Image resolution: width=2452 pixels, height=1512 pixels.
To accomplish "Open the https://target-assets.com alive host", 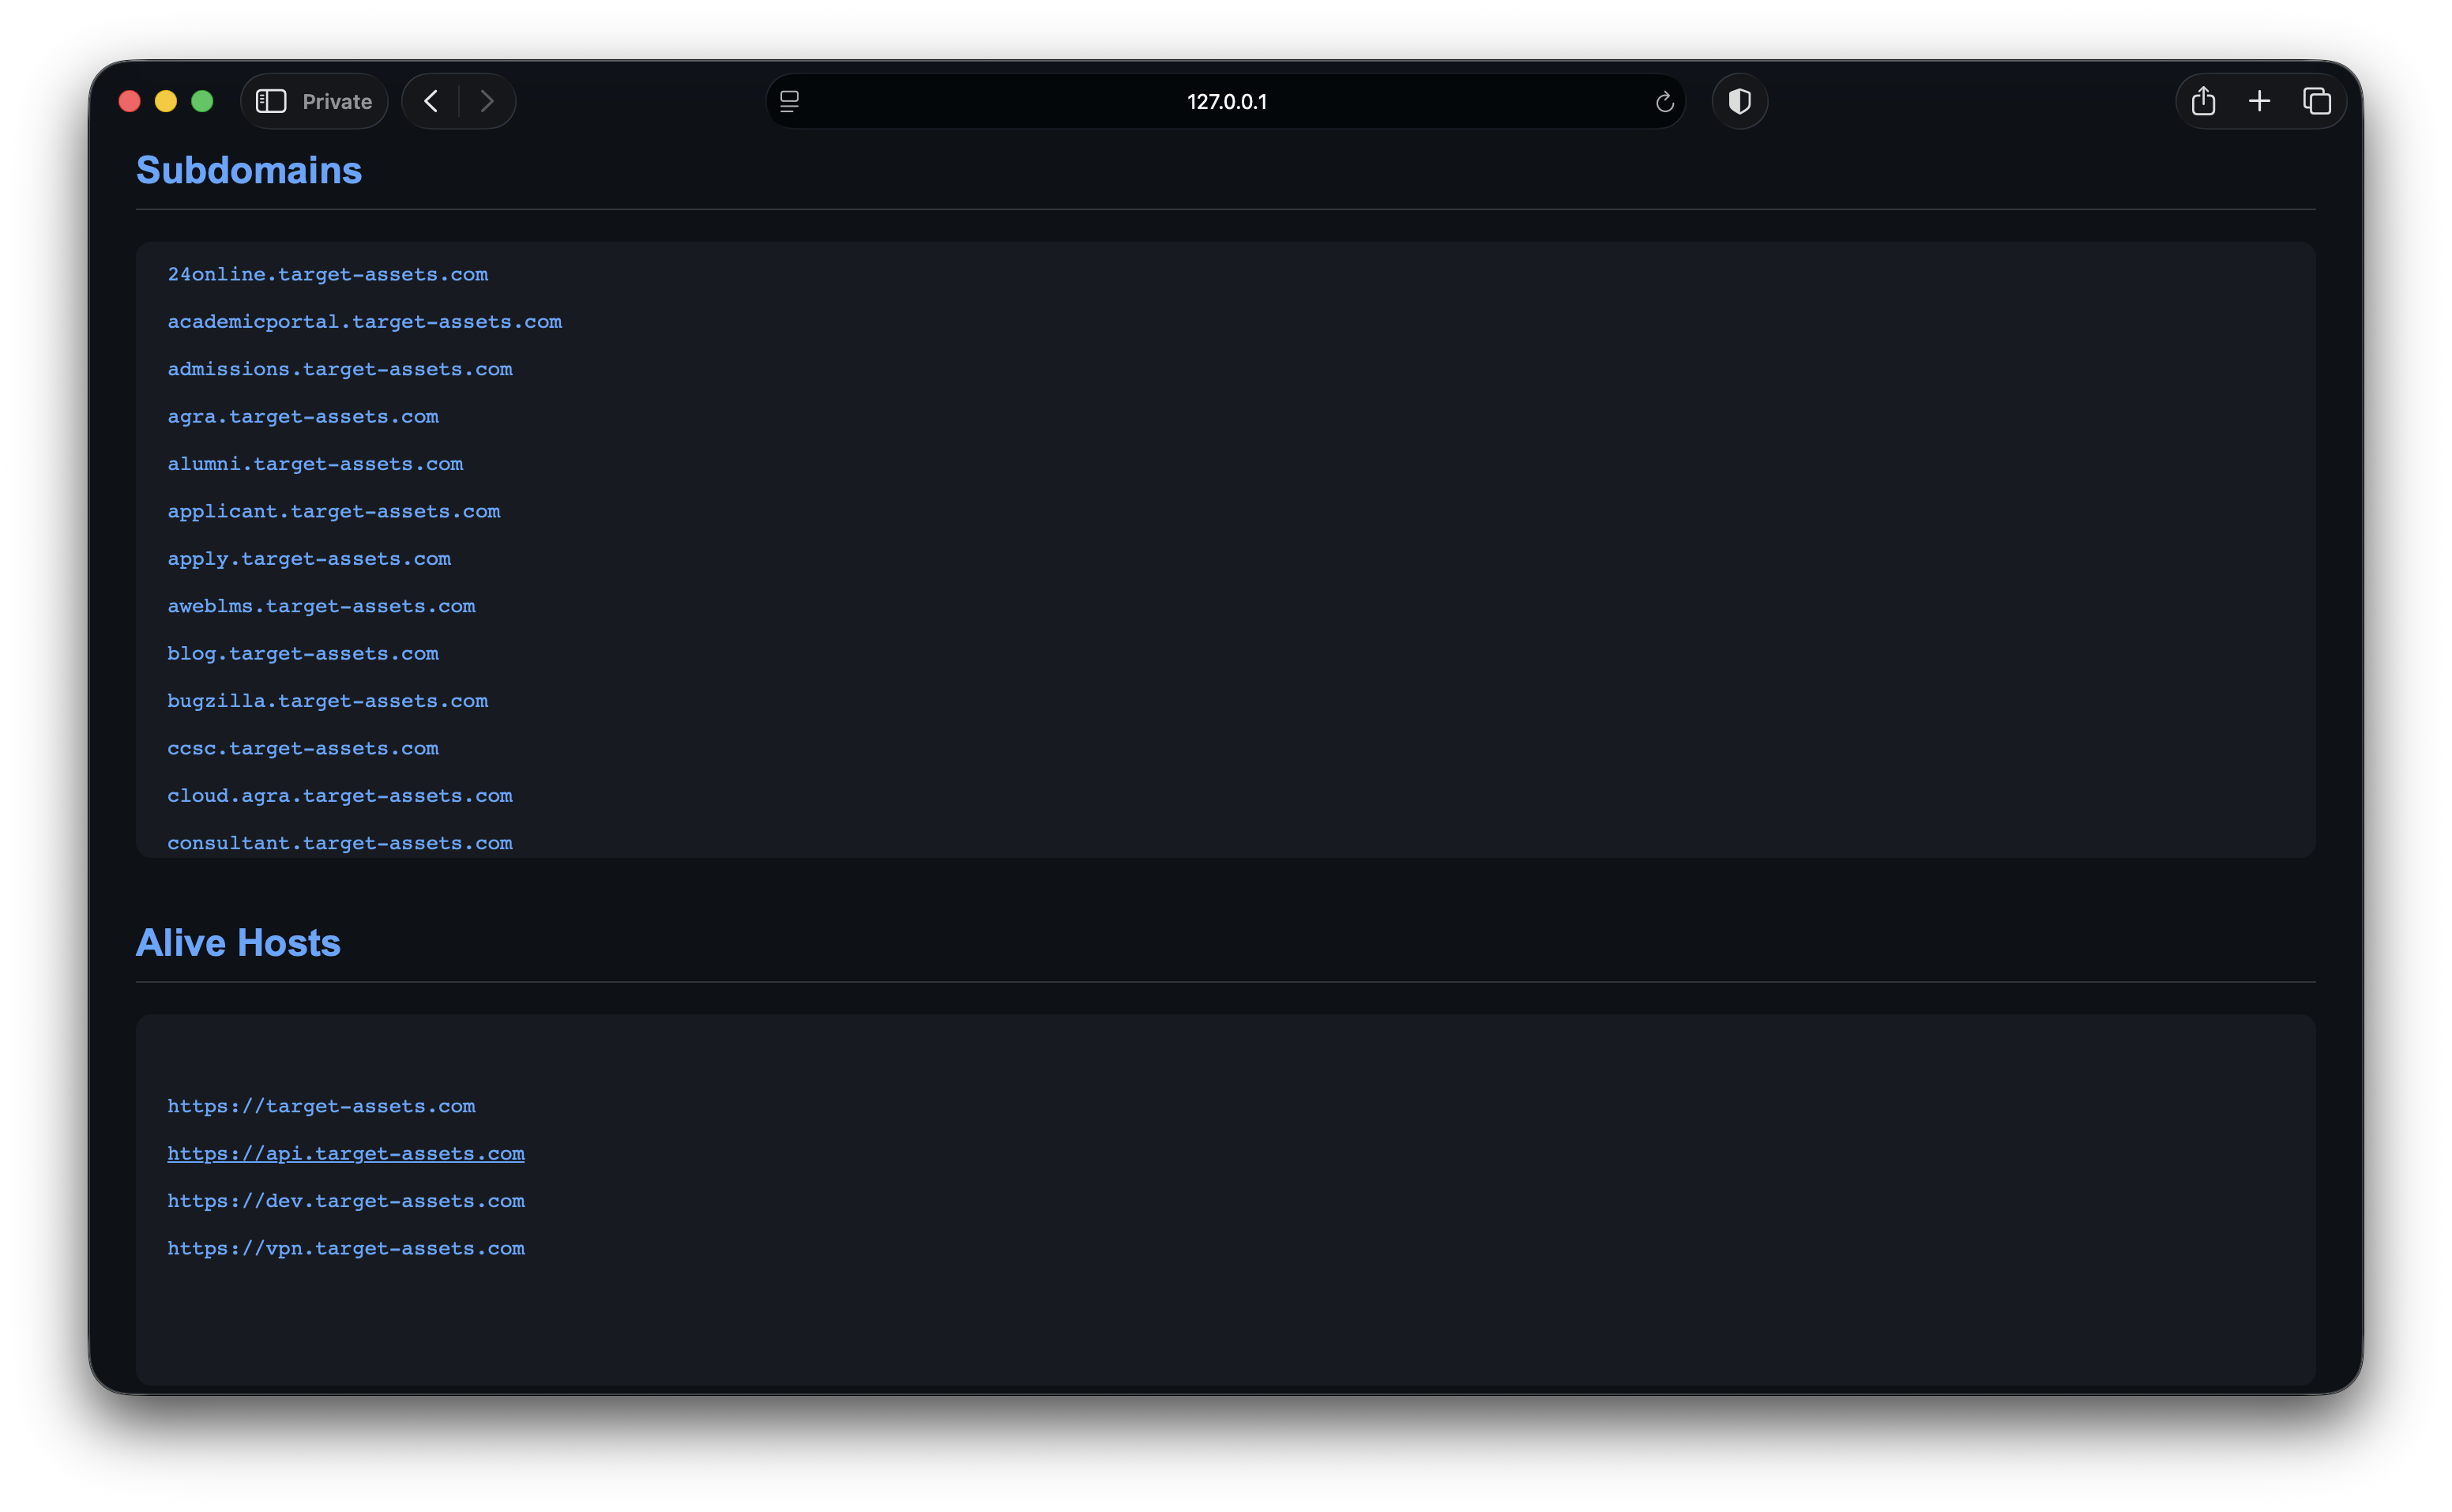I will (321, 1106).
